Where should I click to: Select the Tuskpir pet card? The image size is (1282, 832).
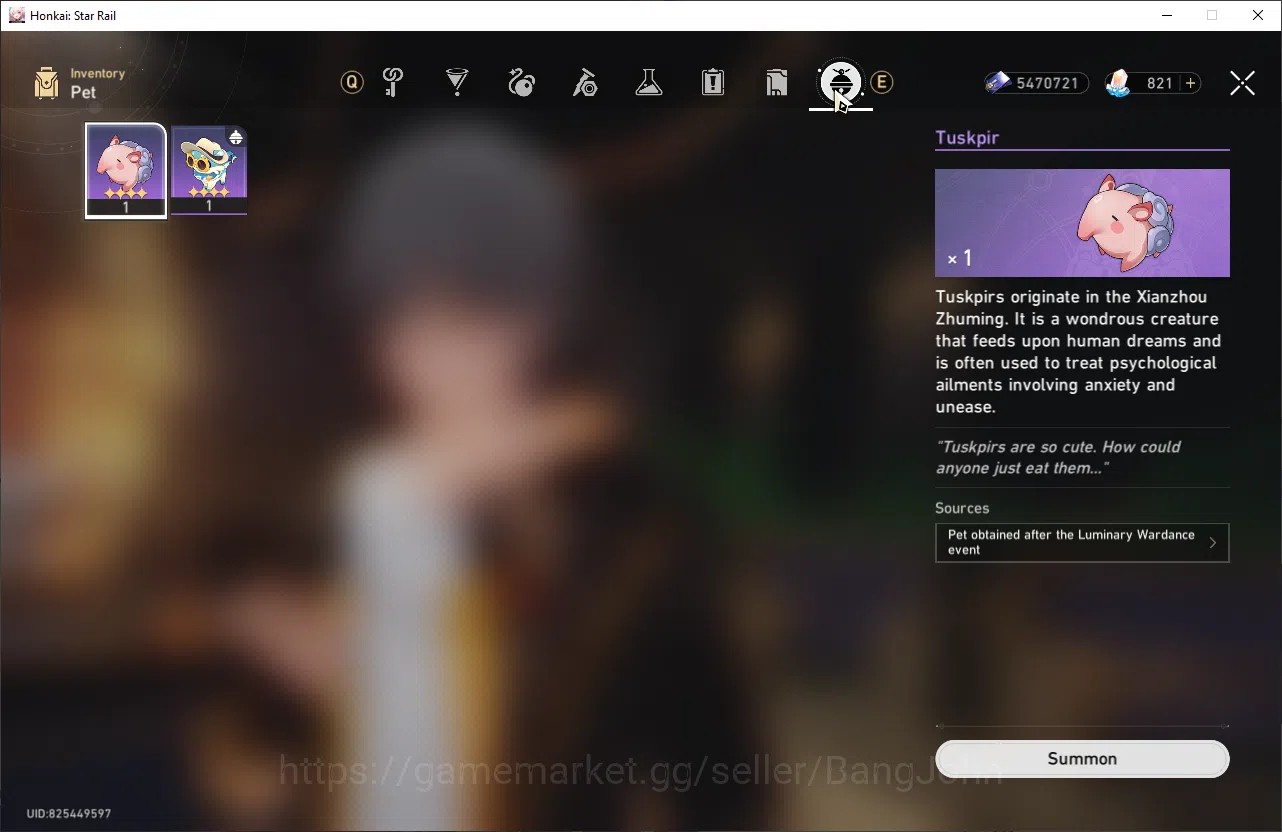[126, 170]
